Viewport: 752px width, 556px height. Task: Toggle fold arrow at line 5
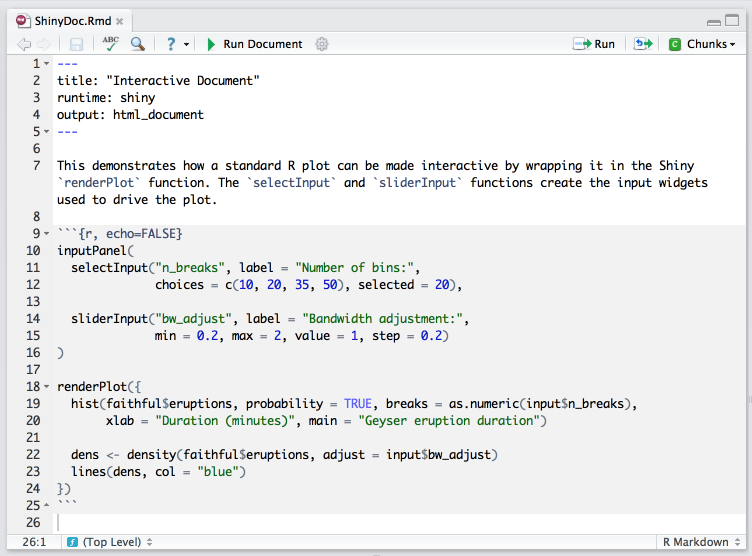(x=47, y=131)
